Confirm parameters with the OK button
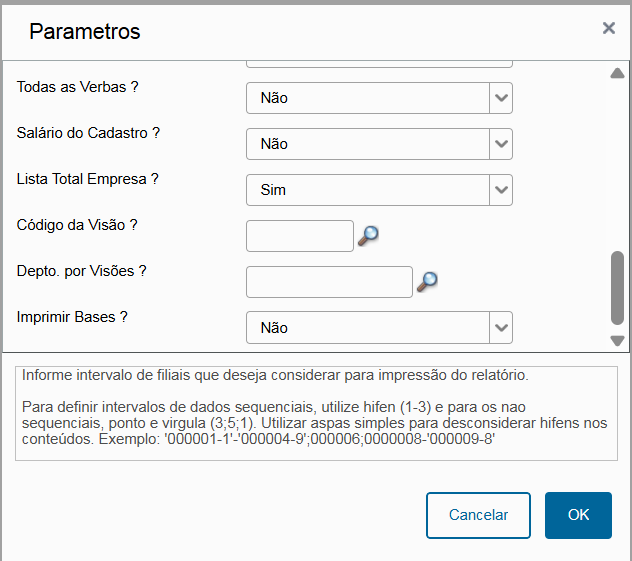The width and height of the screenshot is (632, 561). [x=578, y=515]
